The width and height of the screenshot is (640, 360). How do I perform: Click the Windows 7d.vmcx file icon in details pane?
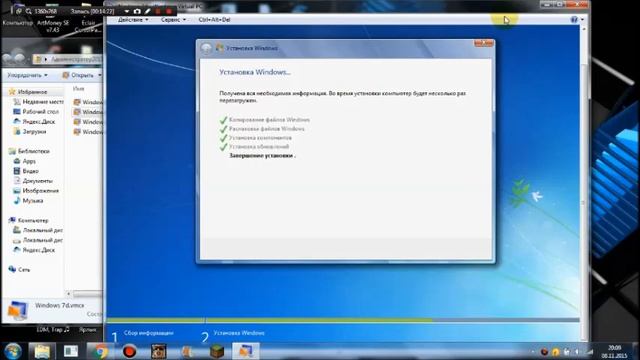17,310
